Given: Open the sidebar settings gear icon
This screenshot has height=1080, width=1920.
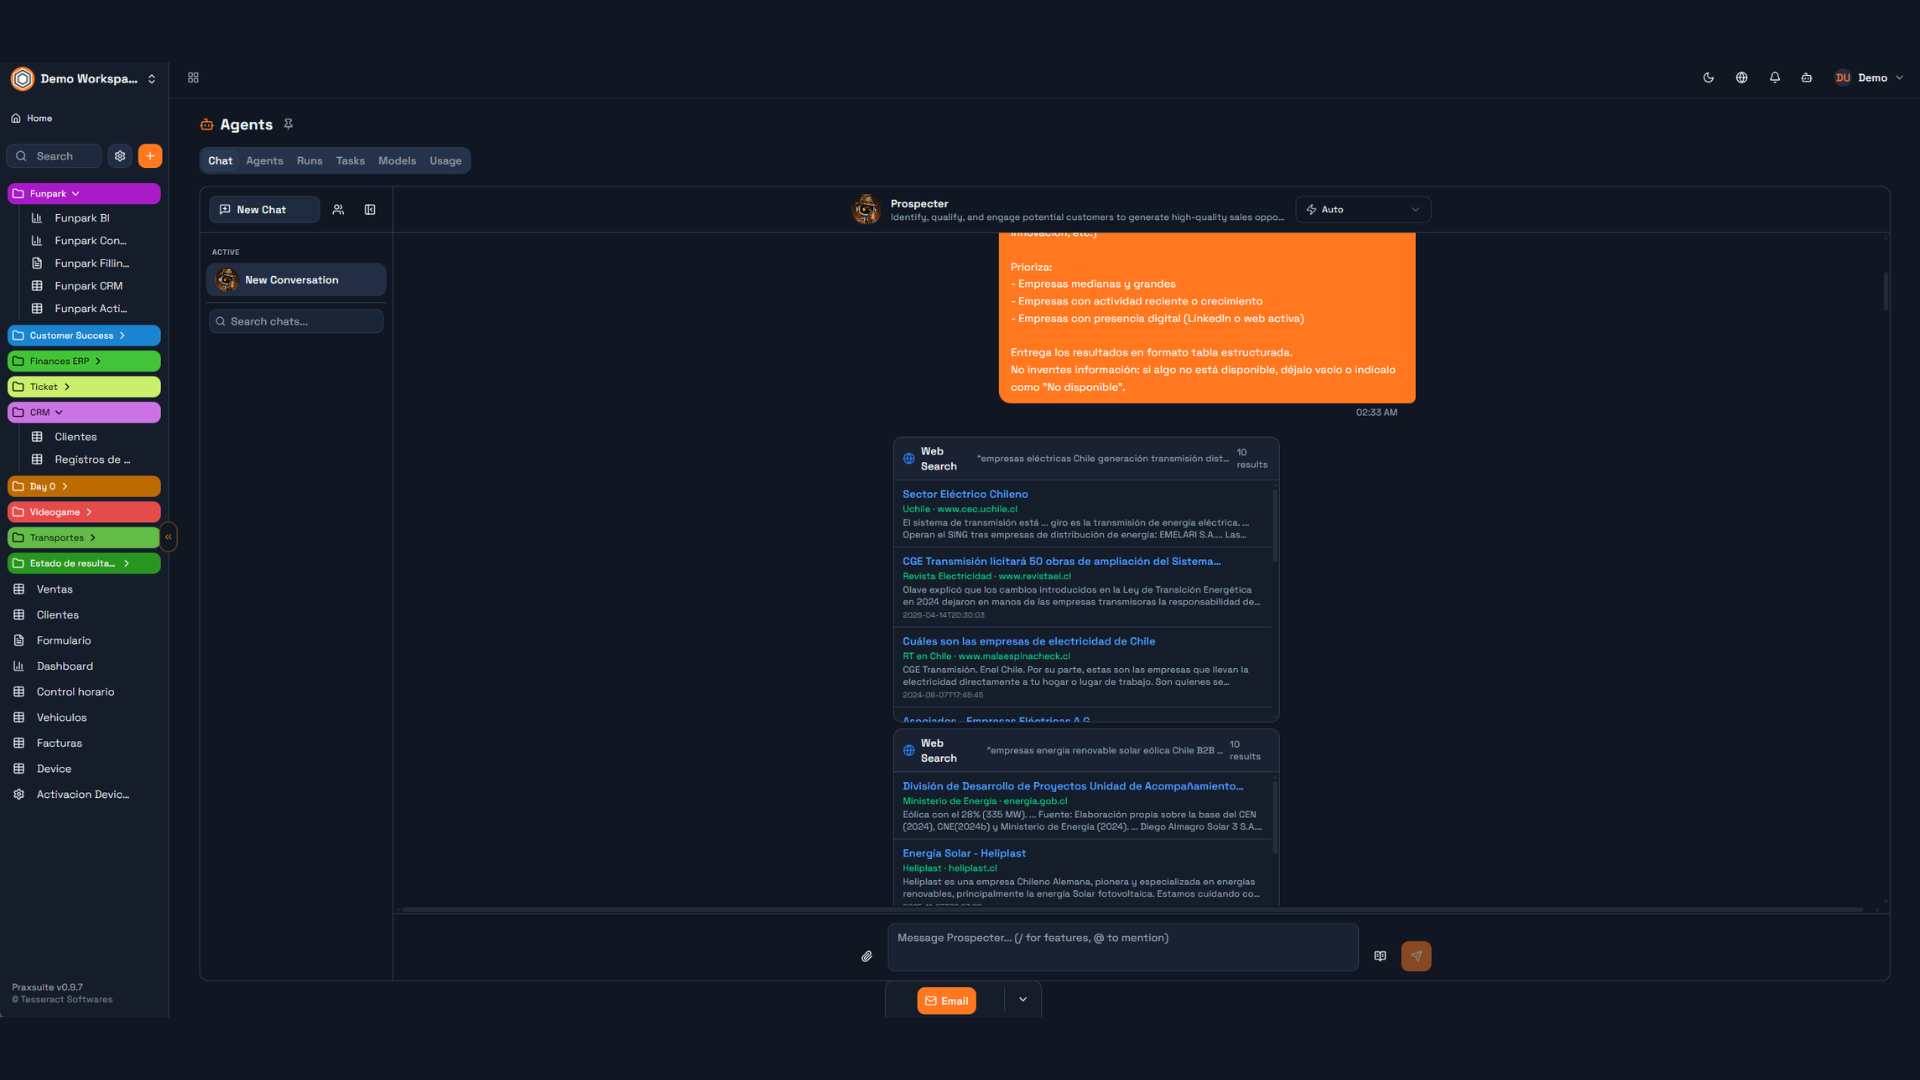Looking at the screenshot, I should click(x=120, y=156).
